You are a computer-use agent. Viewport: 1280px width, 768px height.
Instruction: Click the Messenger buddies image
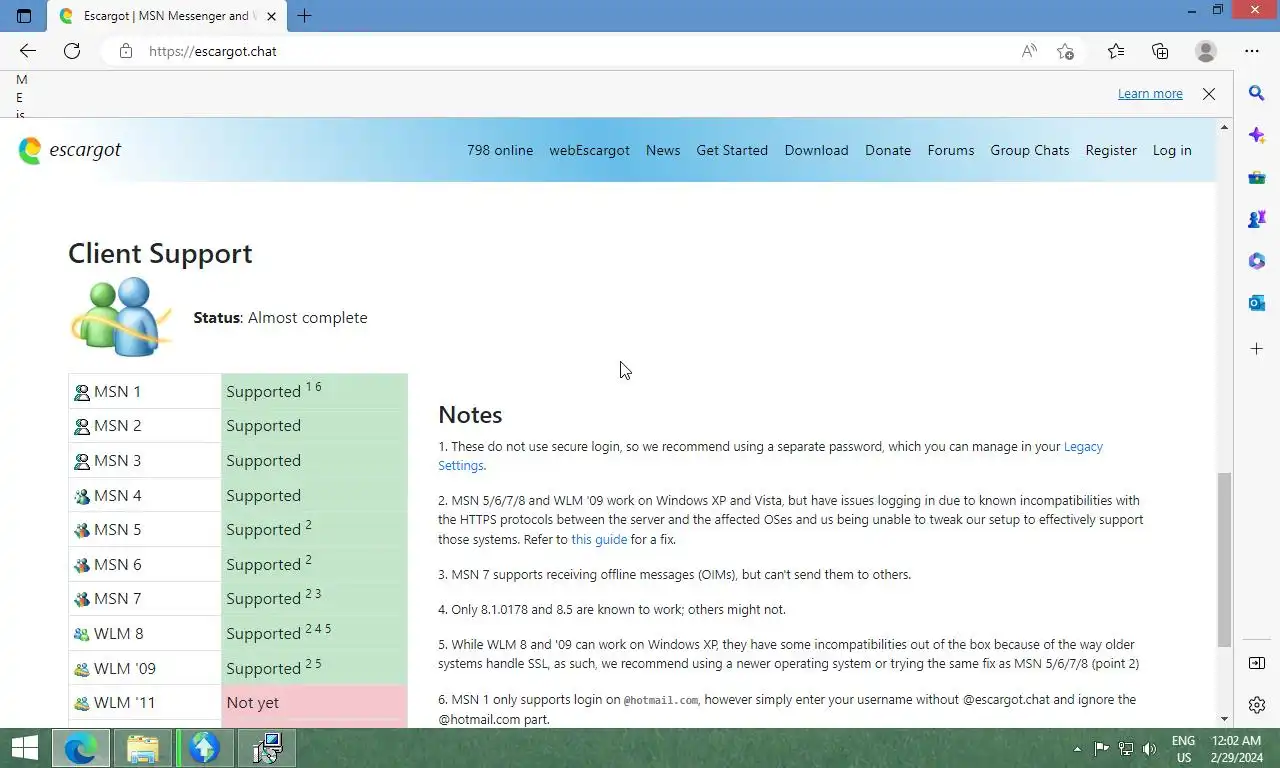point(122,317)
